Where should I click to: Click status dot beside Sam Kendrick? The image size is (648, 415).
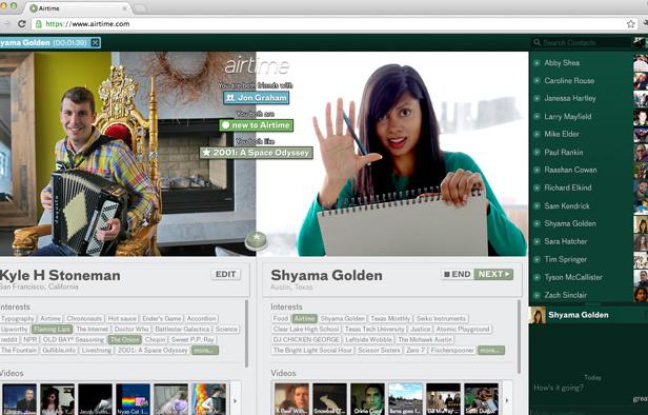click(536, 206)
